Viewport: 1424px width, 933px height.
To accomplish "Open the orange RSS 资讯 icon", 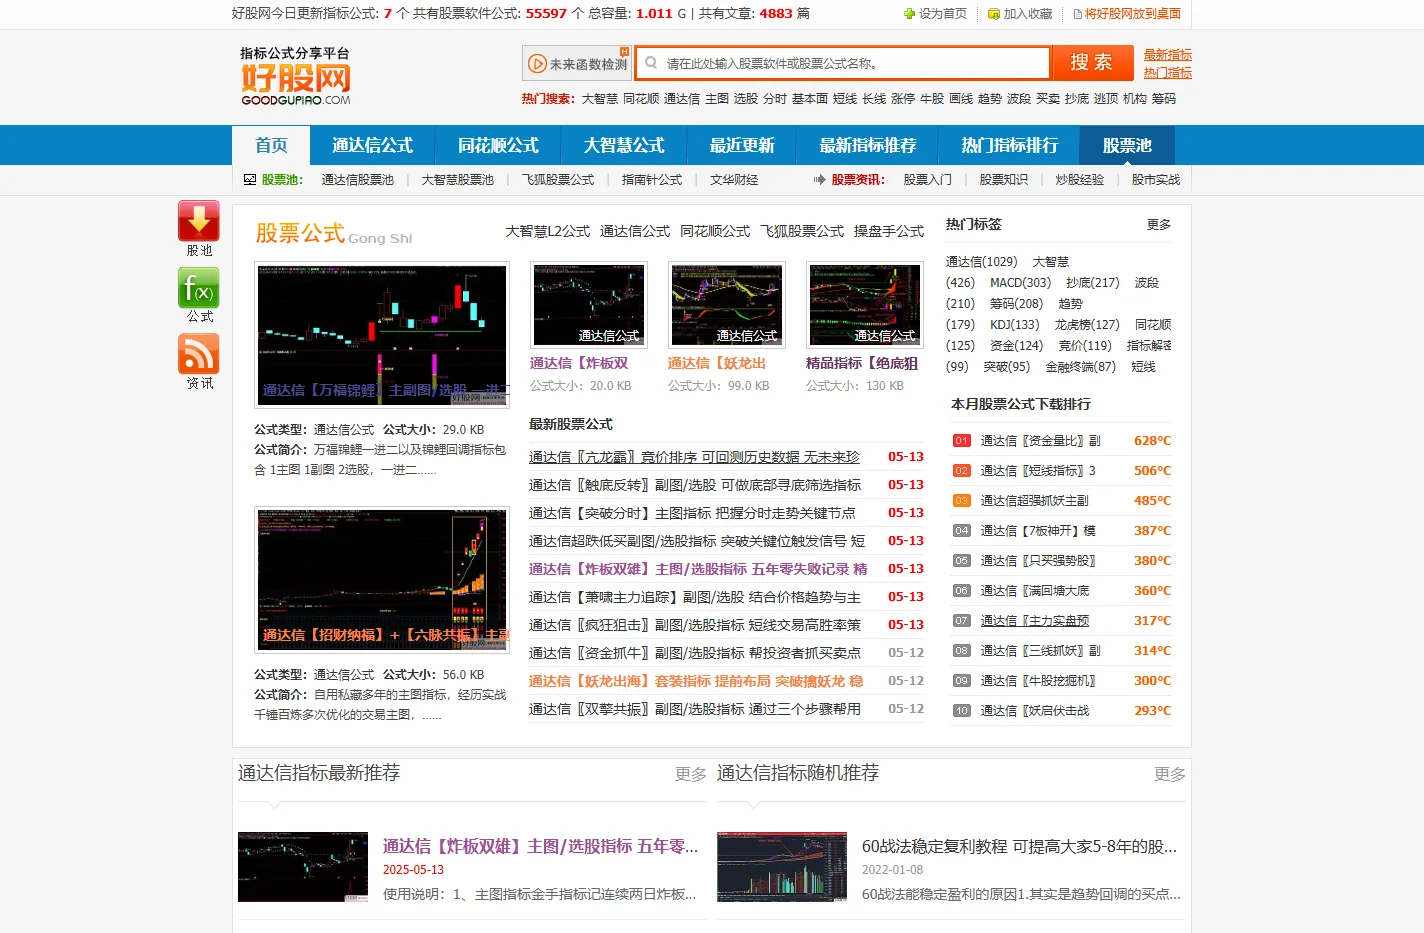I will tap(199, 354).
